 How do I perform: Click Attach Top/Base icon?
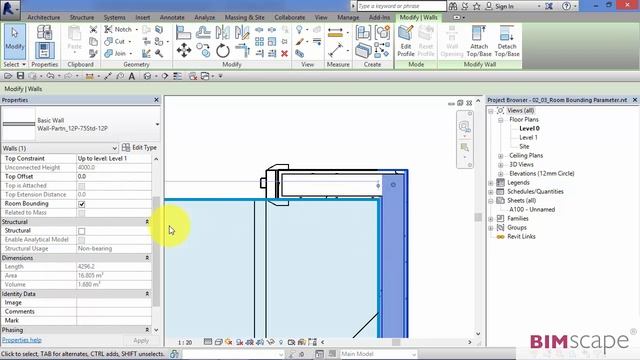pos(479,41)
